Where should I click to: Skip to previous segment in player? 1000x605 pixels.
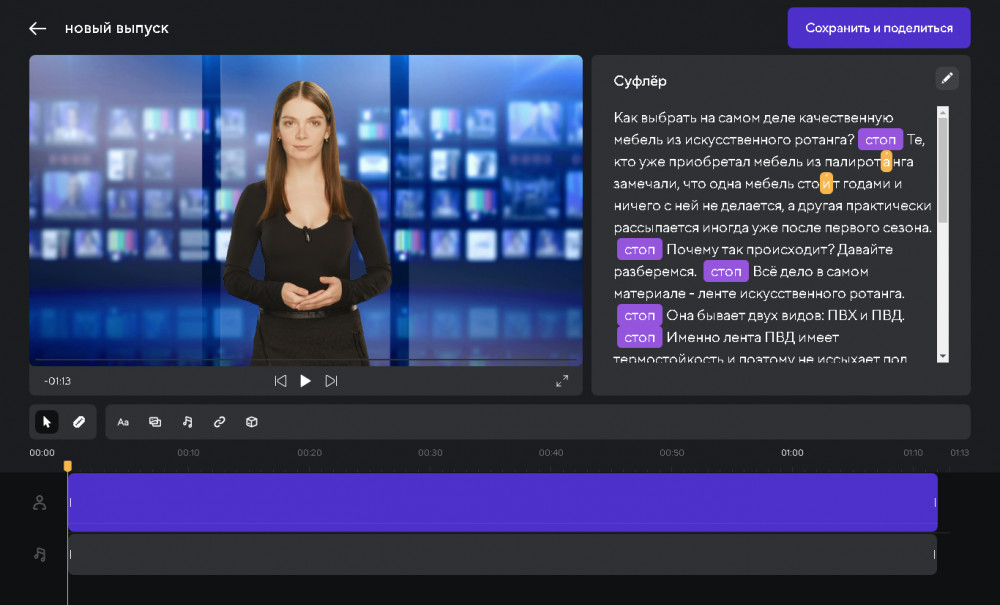[280, 381]
